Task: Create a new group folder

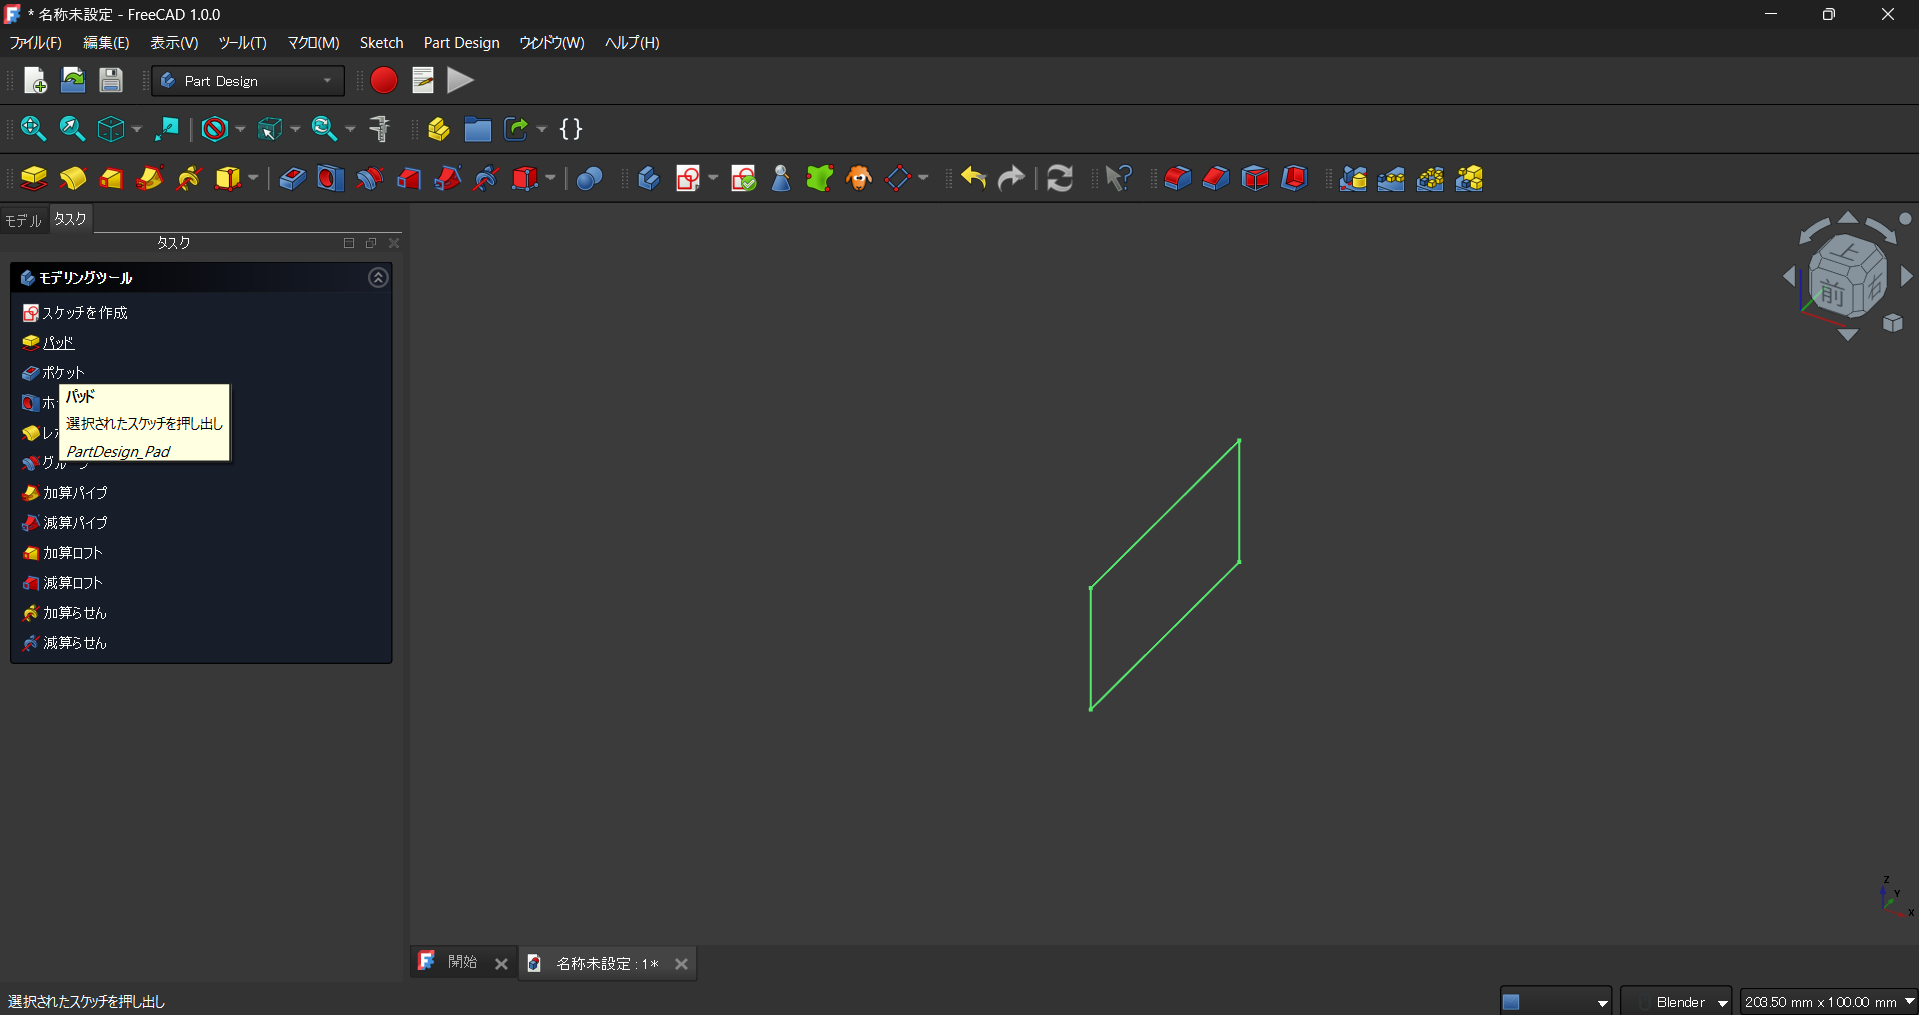Action: click(x=477, y=129)
